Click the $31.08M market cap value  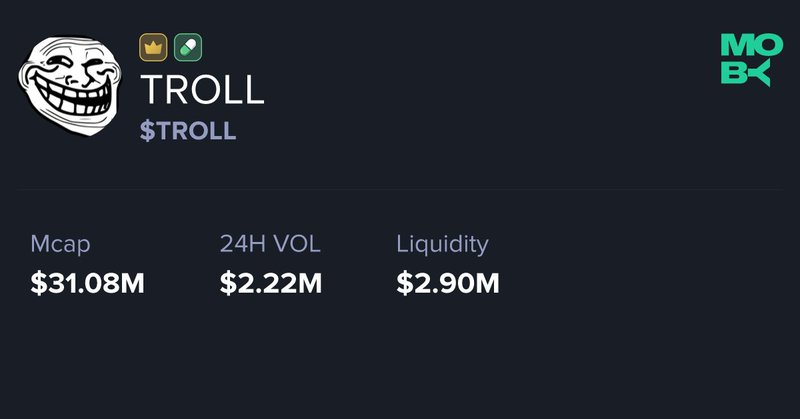(88, 284)
